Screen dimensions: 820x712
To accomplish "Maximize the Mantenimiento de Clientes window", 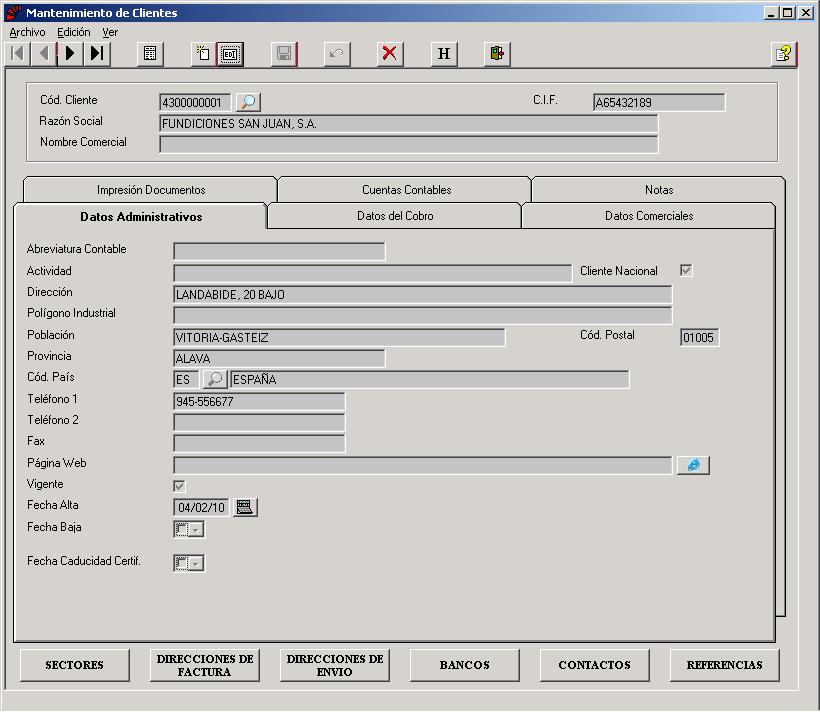I will pos(788,13).
